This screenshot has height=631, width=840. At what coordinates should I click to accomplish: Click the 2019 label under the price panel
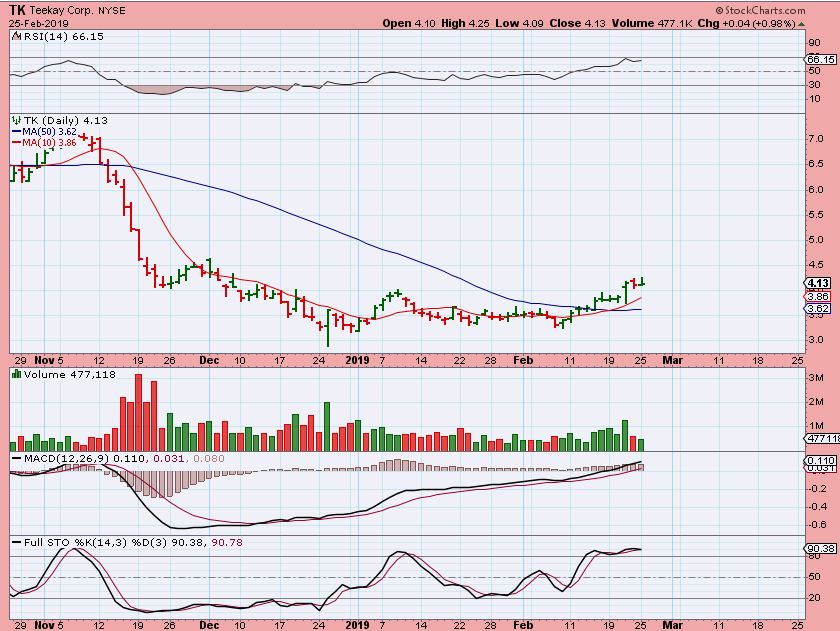[x=357, y=360]
